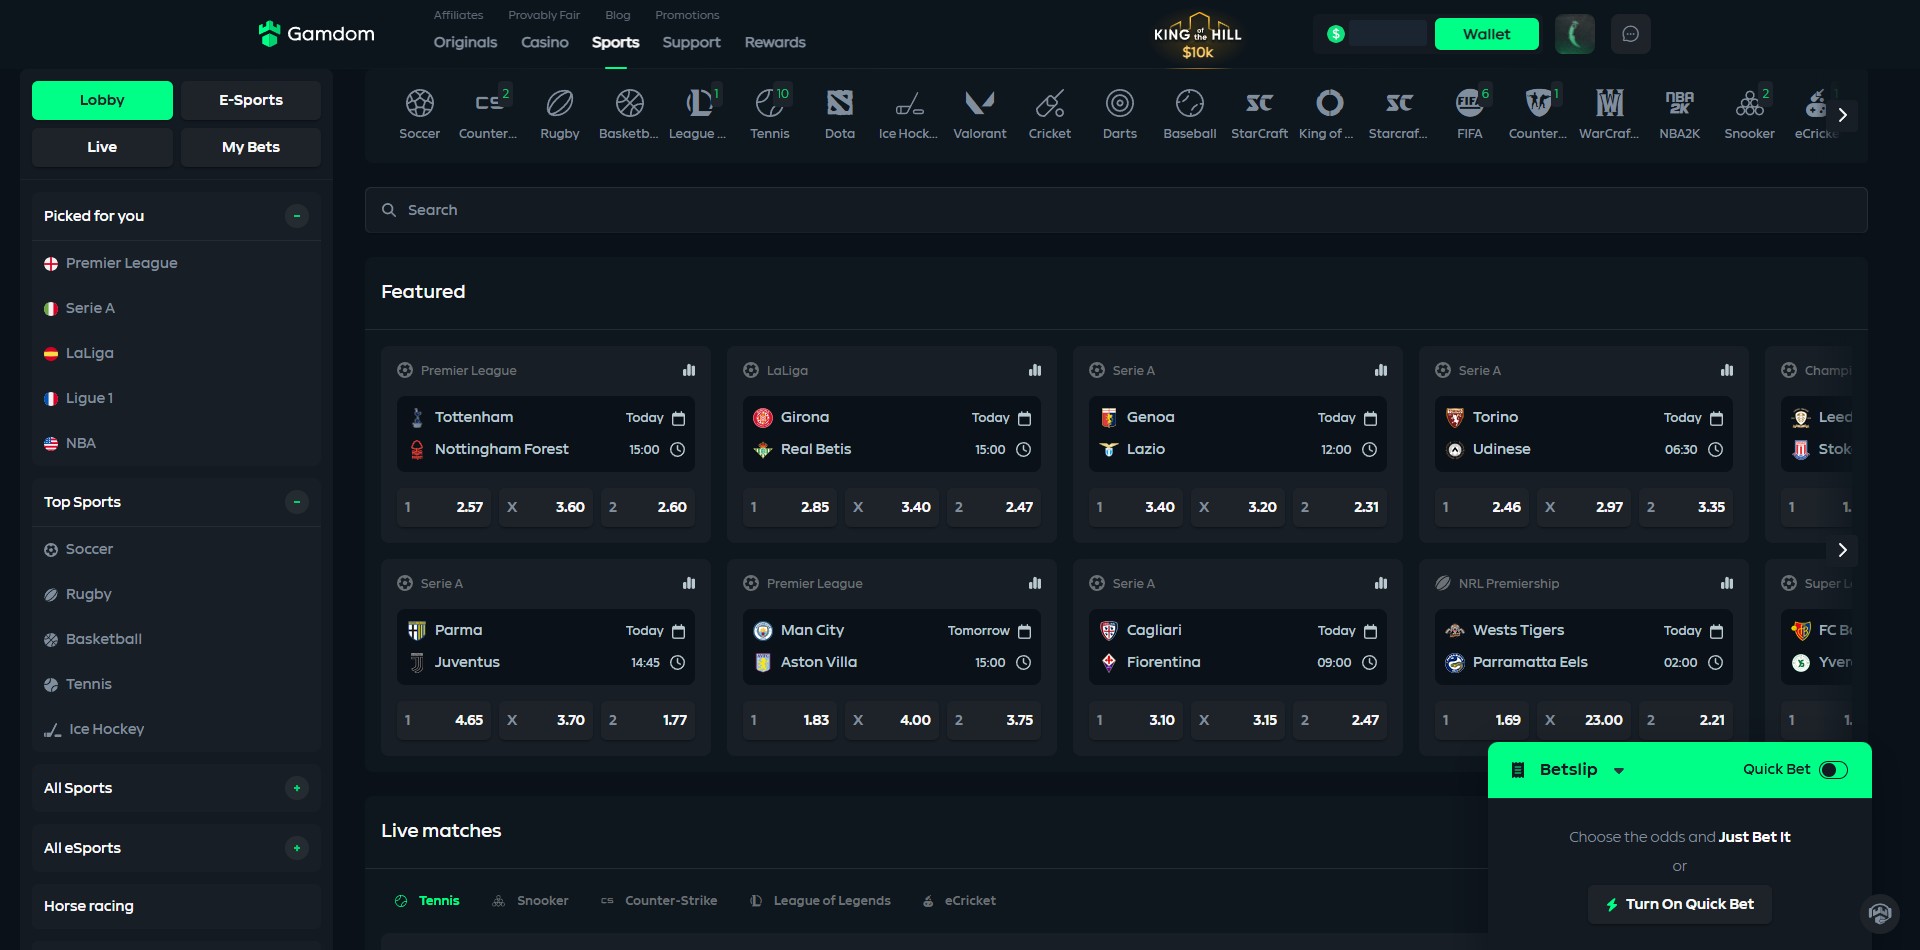Open the user avatar in header
1920x950 pixels.
[1574, 34]
